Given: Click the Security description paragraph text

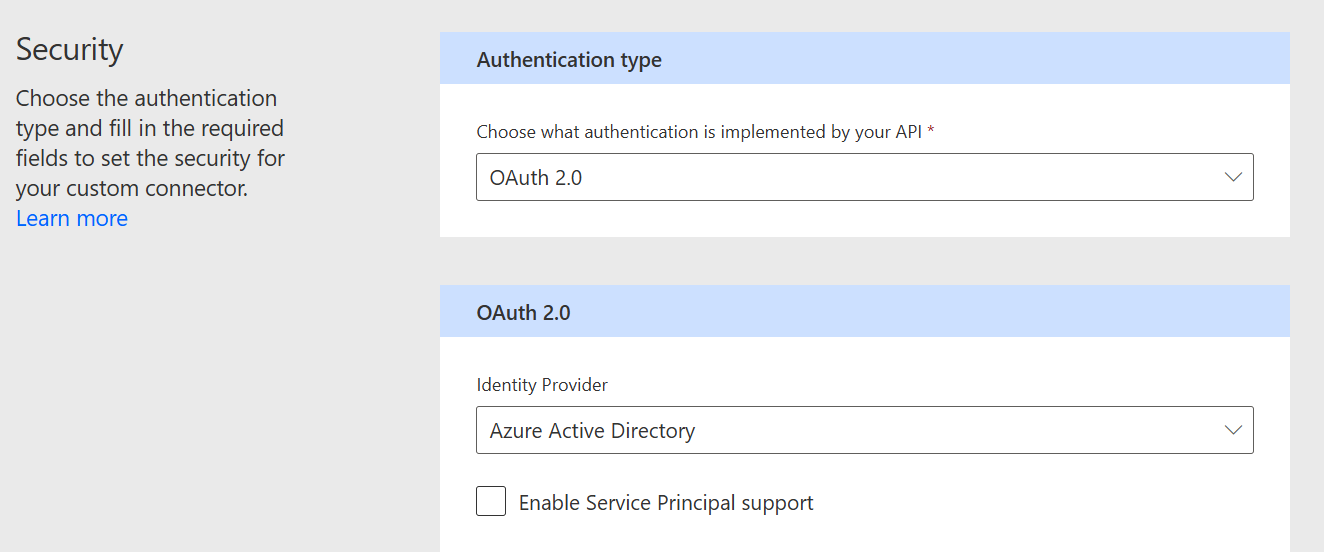Looking at the screenshot, I should tap(150, 143).
